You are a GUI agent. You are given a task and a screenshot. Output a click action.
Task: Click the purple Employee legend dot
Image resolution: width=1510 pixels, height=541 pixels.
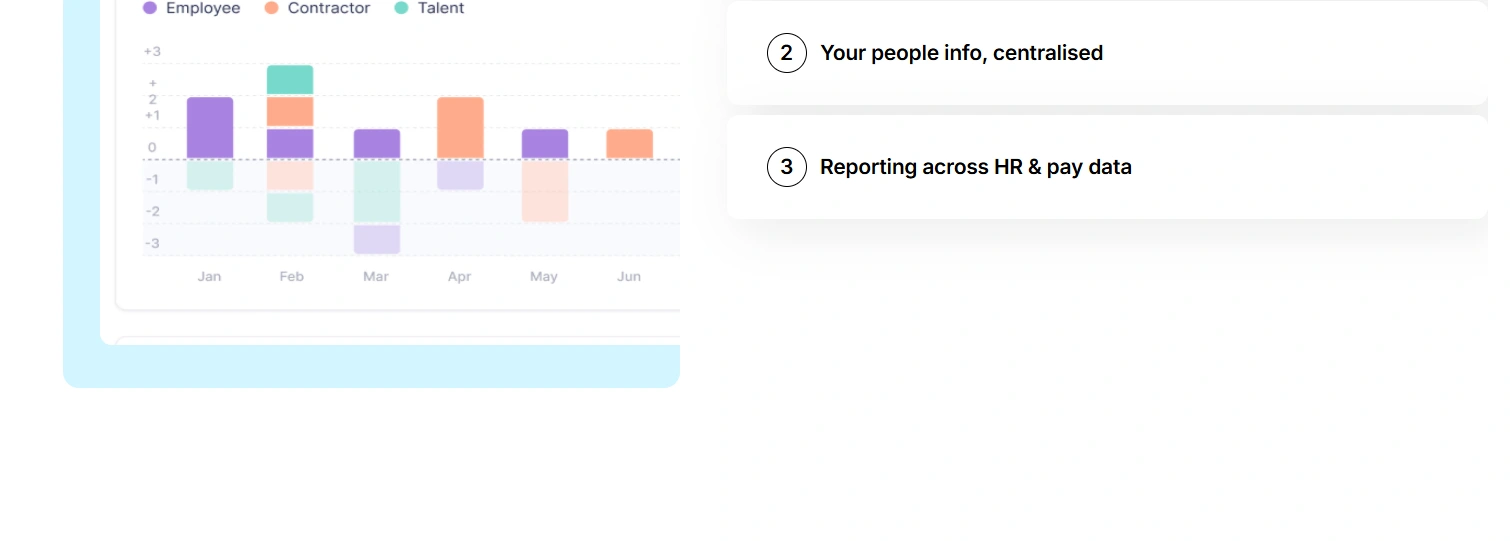pos(150,8)
